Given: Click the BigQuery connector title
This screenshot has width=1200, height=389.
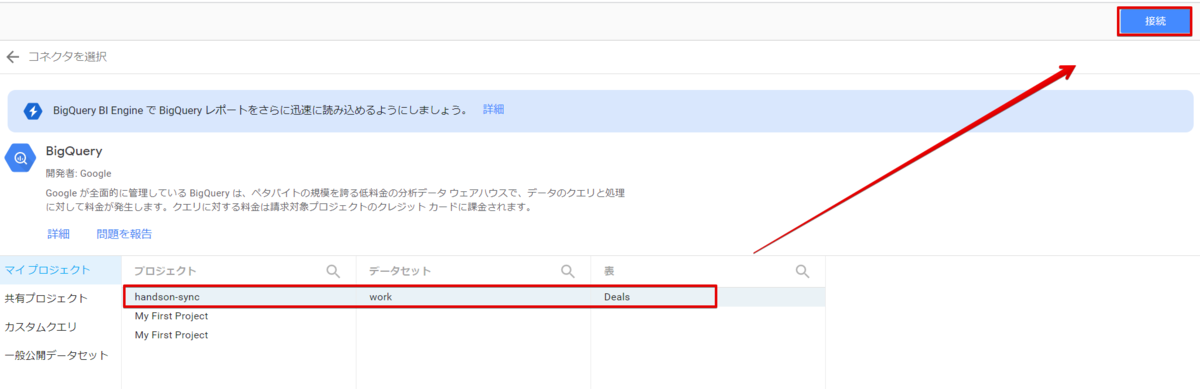Looking at the screenshot, I should point(74,152).
